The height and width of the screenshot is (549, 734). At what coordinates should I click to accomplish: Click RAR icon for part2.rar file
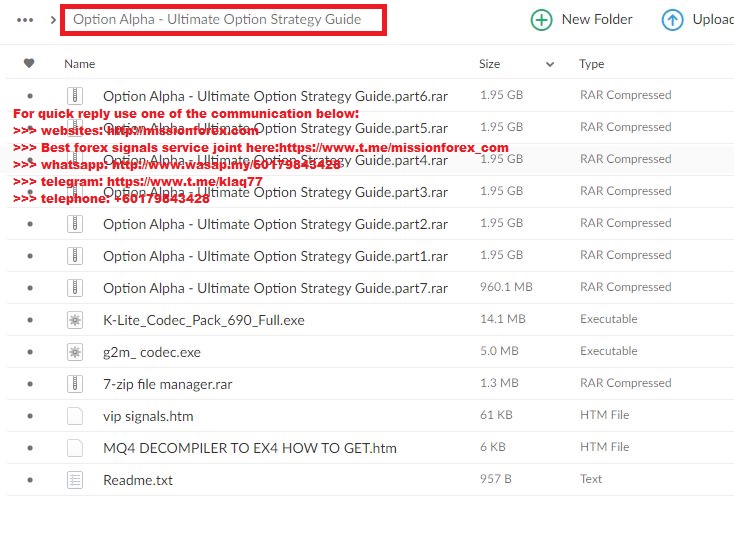coord(75,224)
